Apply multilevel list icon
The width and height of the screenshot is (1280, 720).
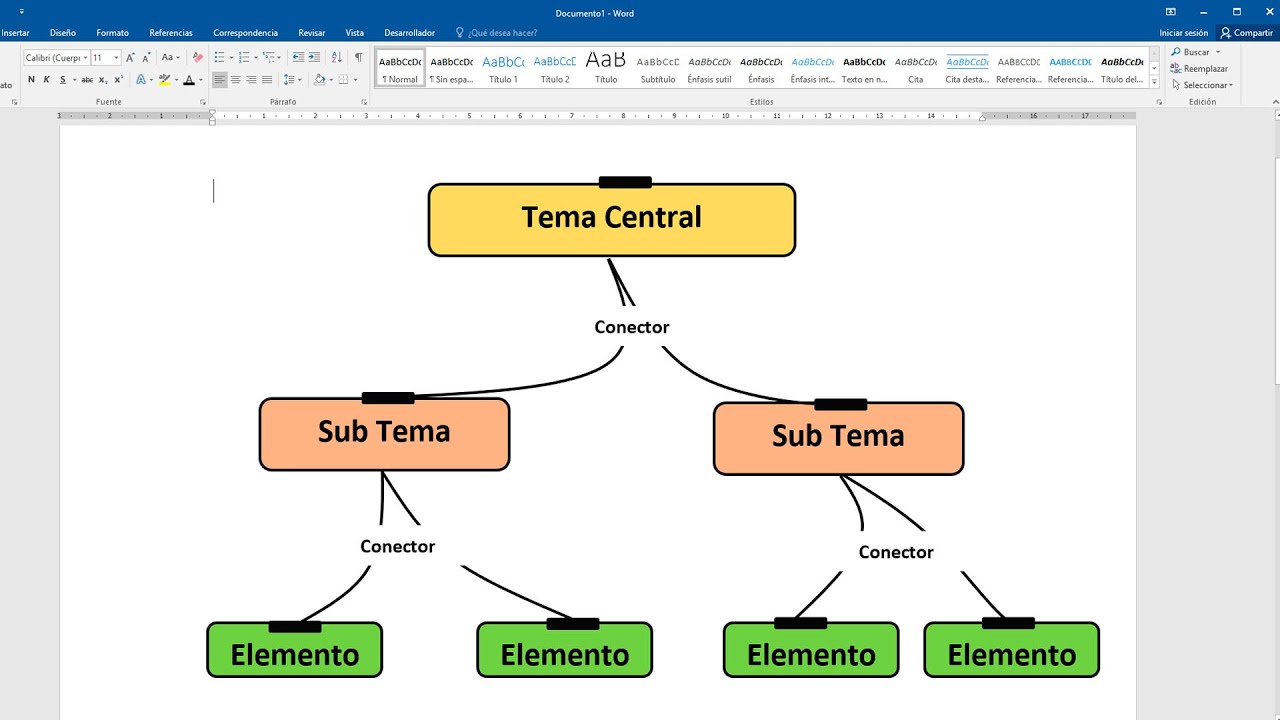coord(268,58)
